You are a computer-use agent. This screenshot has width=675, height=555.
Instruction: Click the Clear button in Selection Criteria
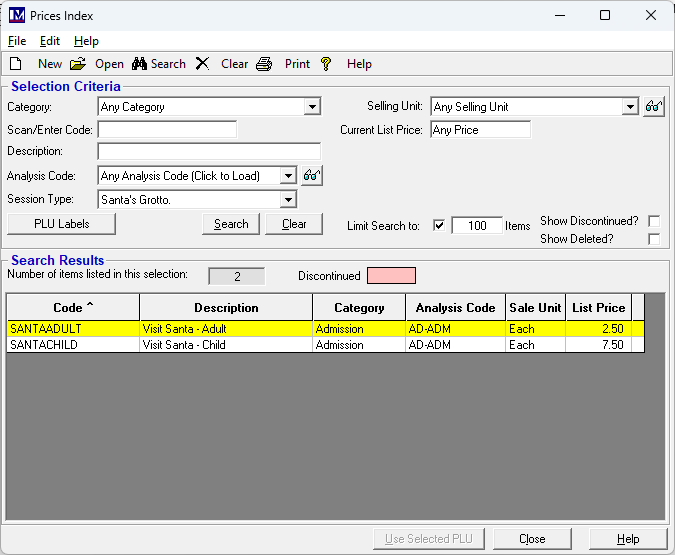tap(294, 224)
